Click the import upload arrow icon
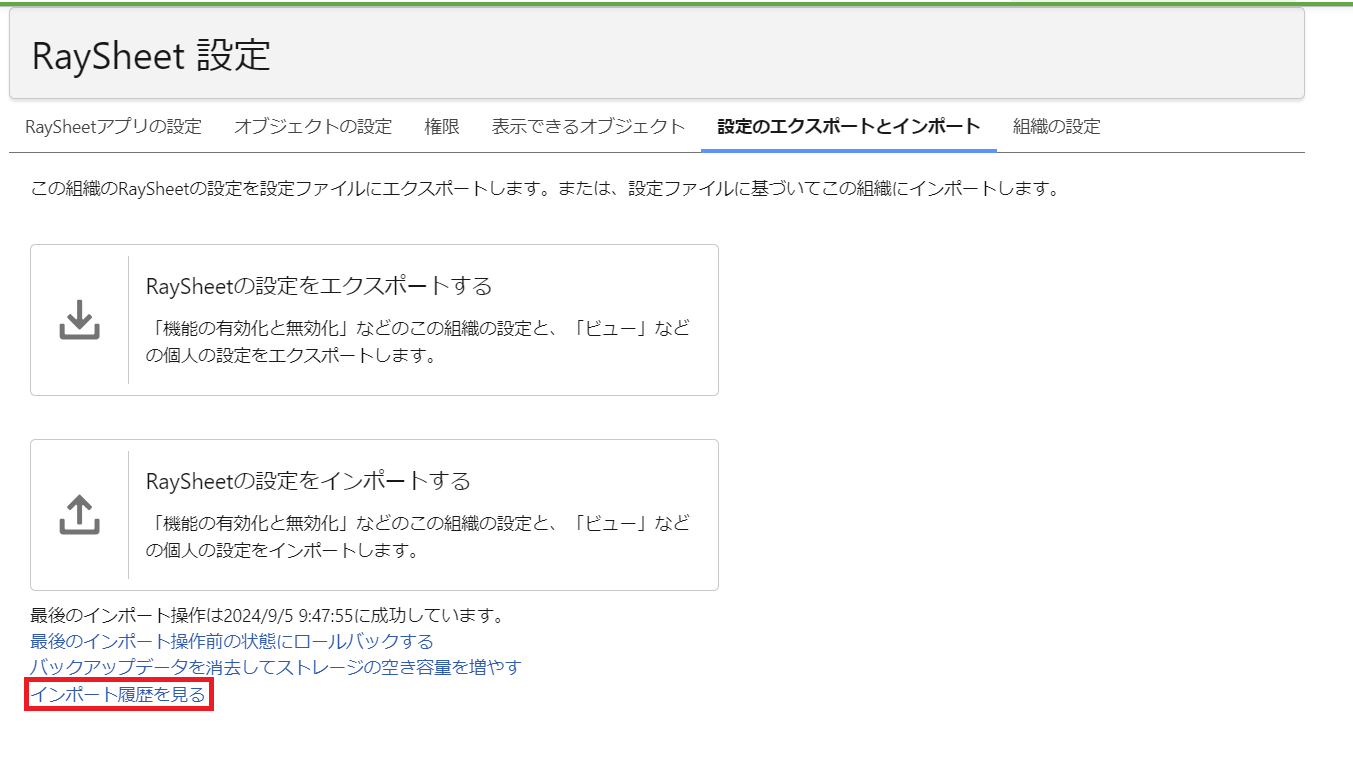 80,515
